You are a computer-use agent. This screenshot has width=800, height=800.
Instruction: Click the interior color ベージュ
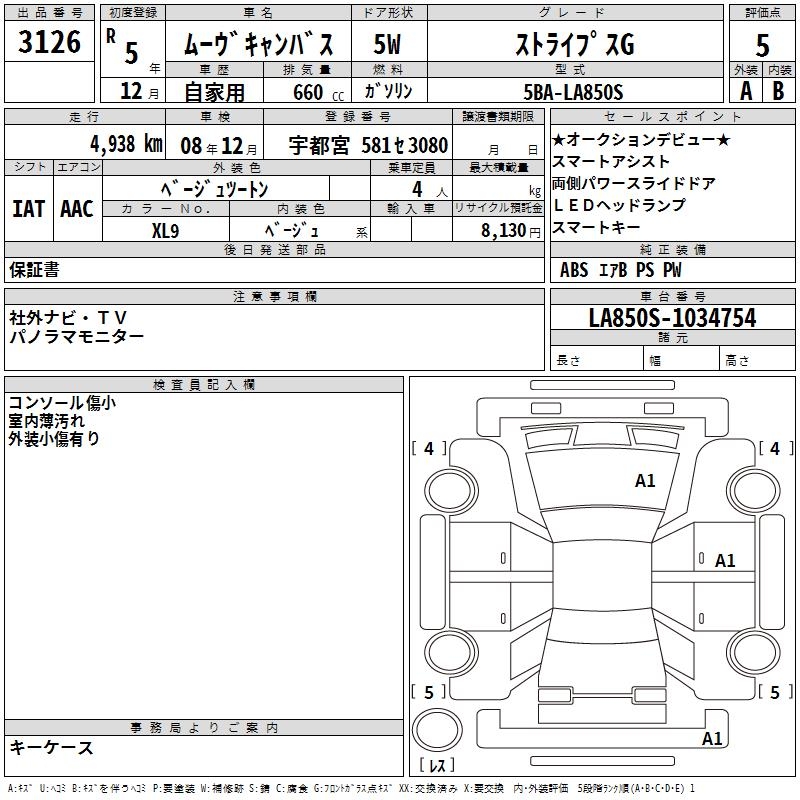coord(291,231)
